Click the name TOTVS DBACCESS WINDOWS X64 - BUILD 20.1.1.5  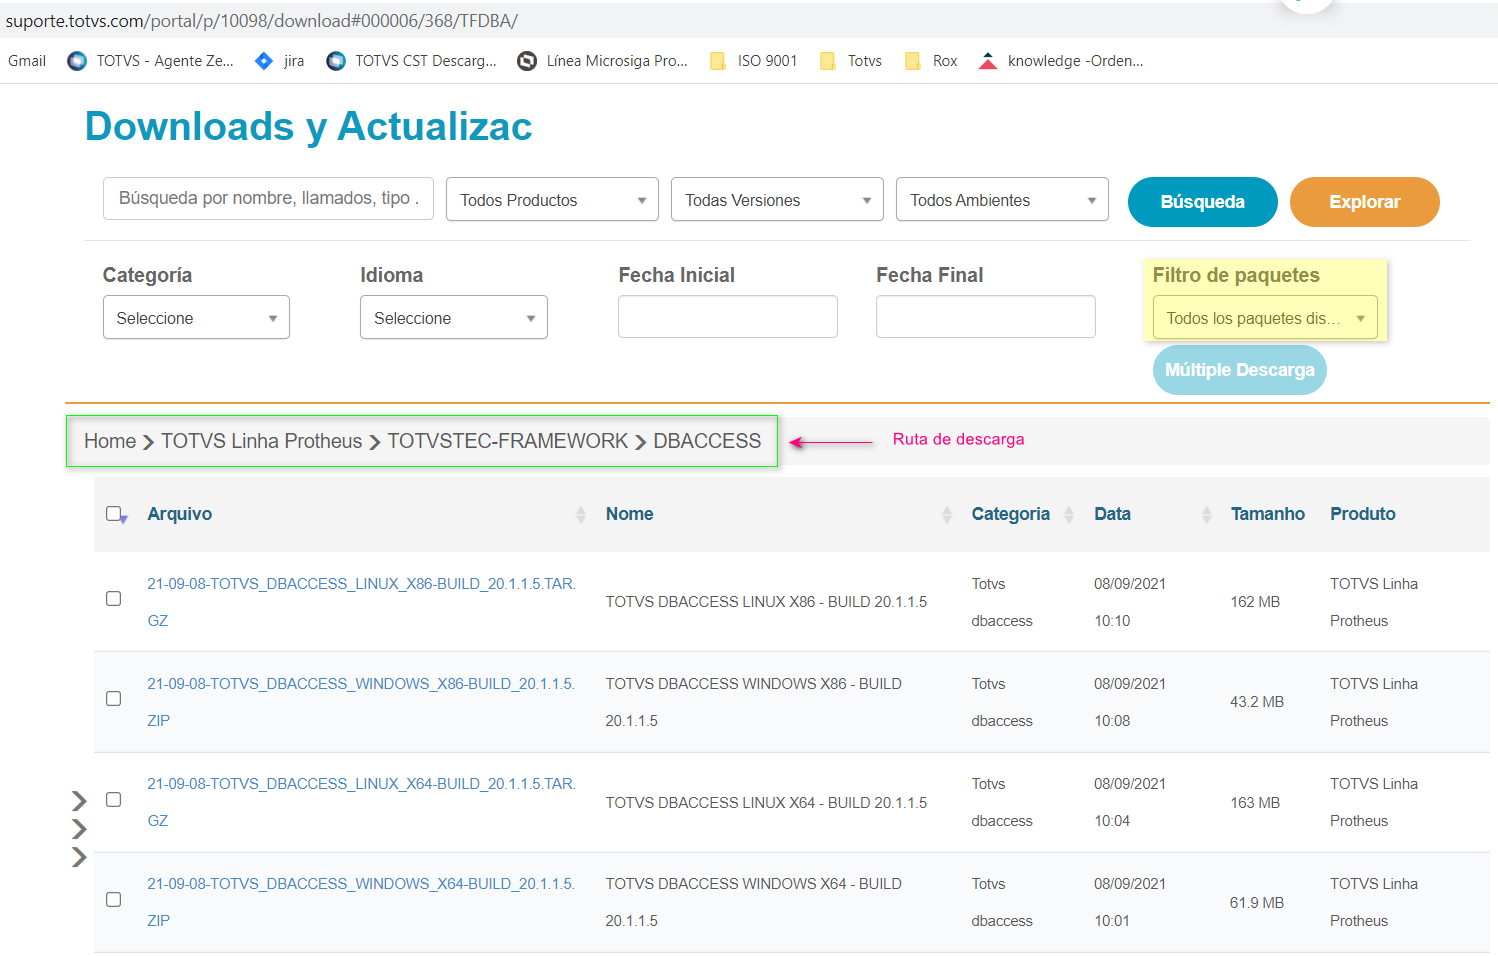tap(754, 902)
